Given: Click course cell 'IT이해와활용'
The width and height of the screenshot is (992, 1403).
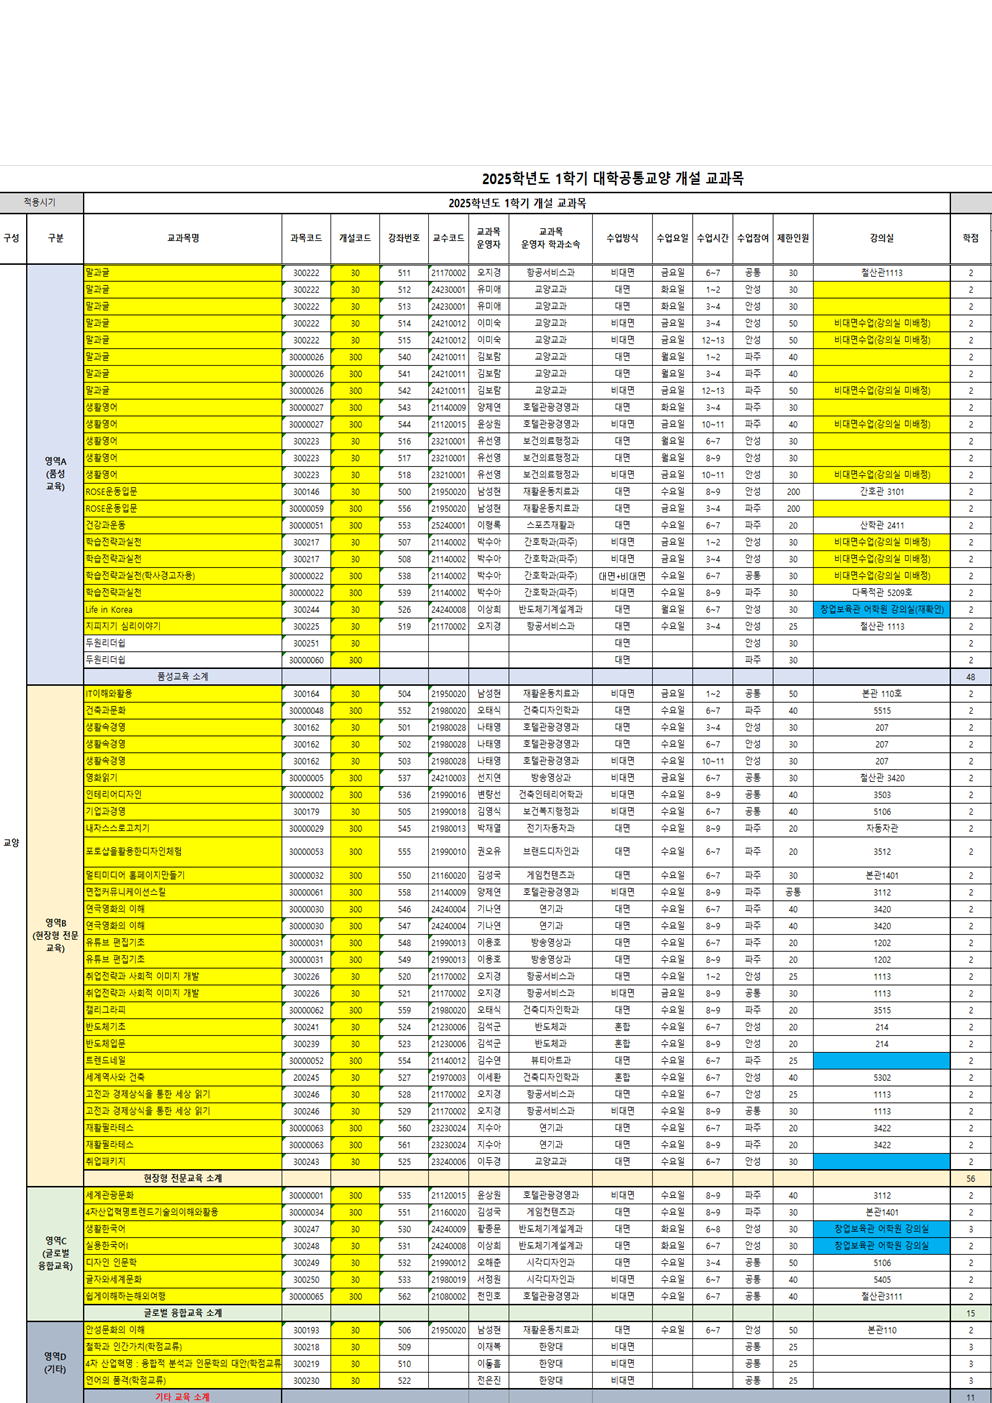Looking at the screenshot, I should pos(183,693).
